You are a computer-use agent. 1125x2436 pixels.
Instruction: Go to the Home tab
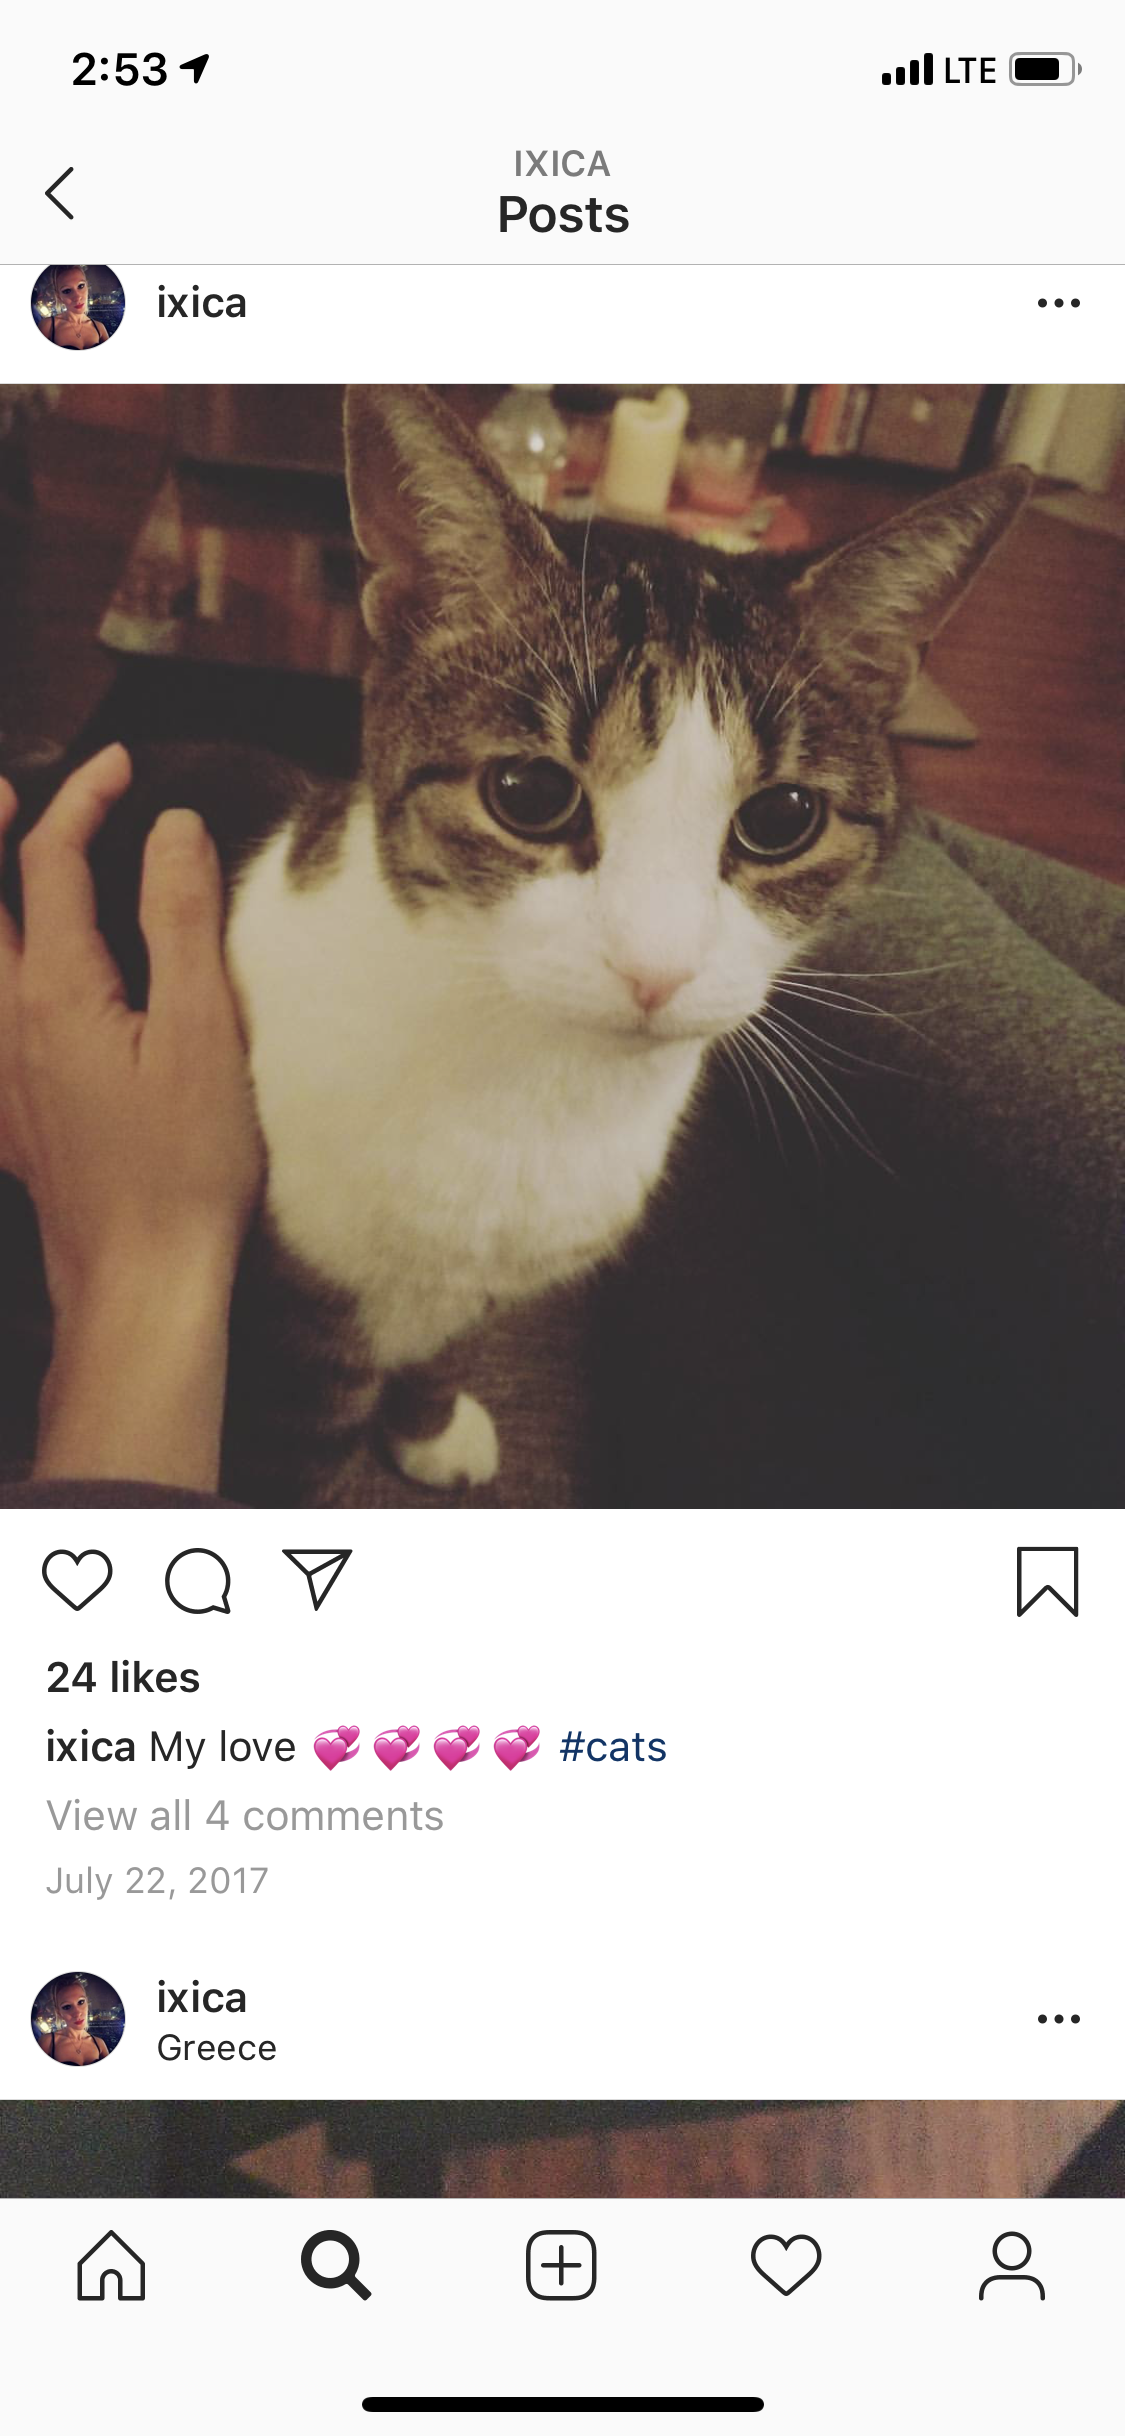pos(111,2266)
